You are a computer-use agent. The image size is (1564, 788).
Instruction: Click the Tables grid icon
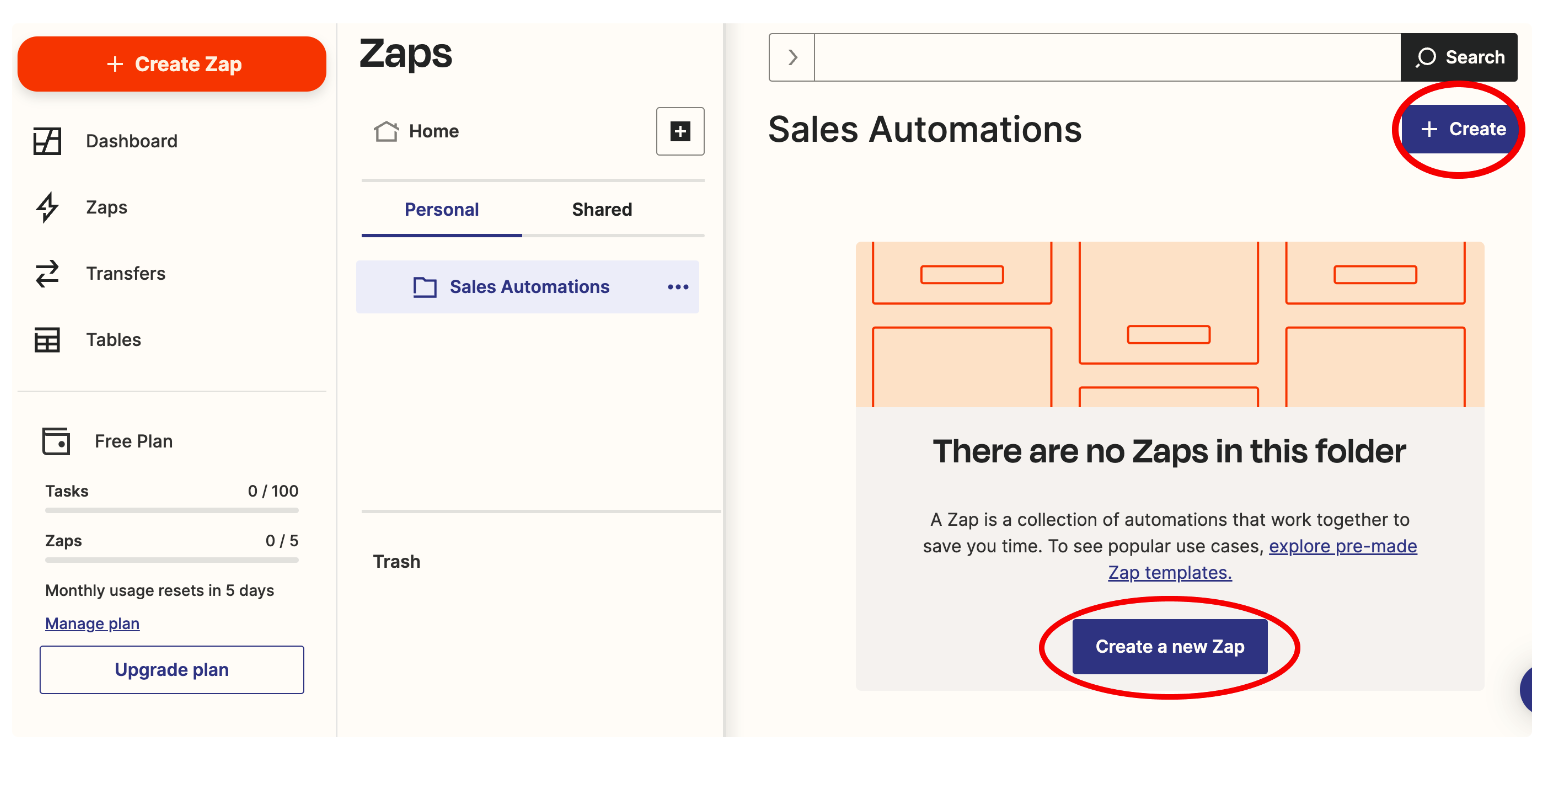tap(47, 340)
